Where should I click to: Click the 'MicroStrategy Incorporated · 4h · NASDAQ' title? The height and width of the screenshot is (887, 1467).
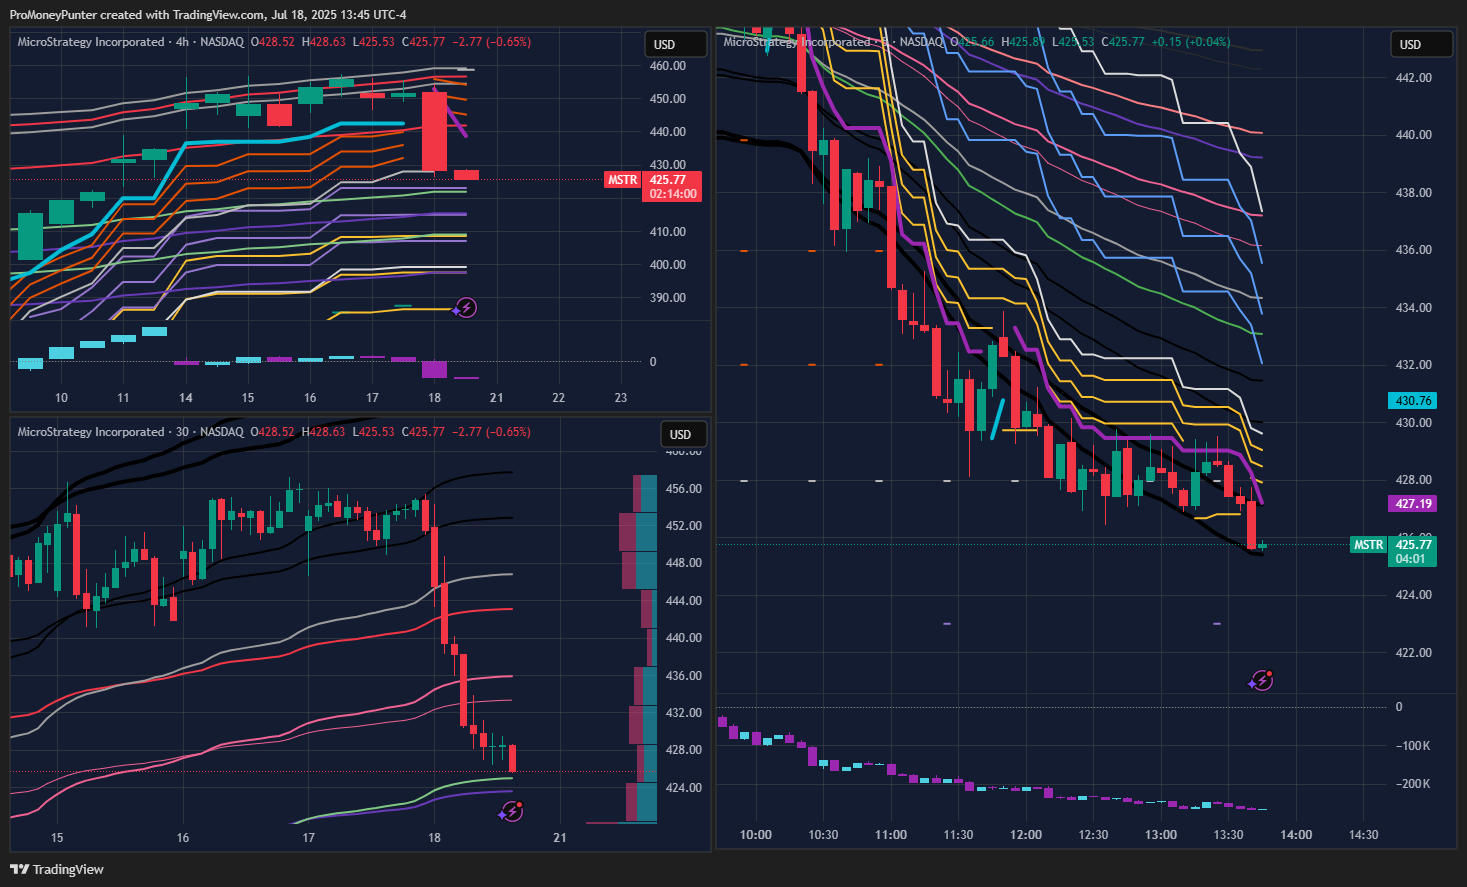130,42
